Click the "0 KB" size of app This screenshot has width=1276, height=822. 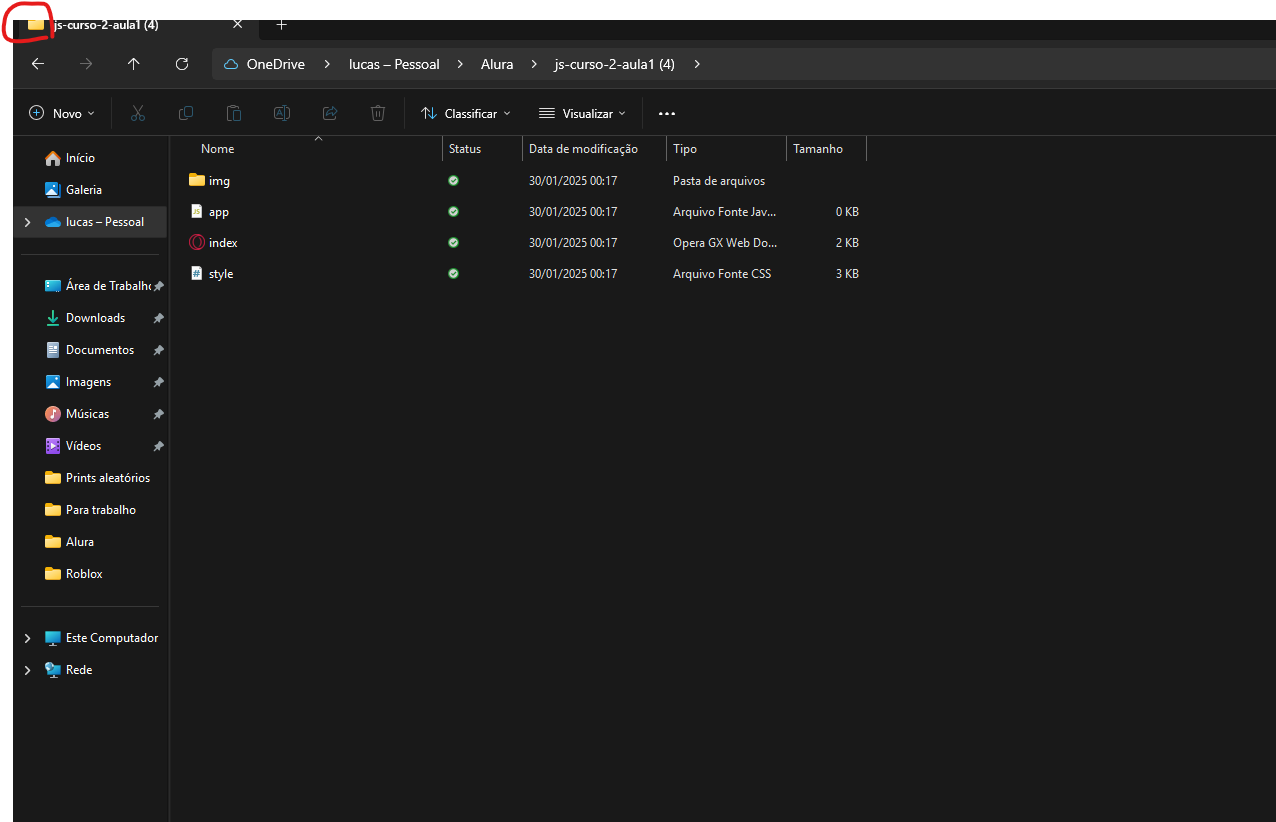847,212
